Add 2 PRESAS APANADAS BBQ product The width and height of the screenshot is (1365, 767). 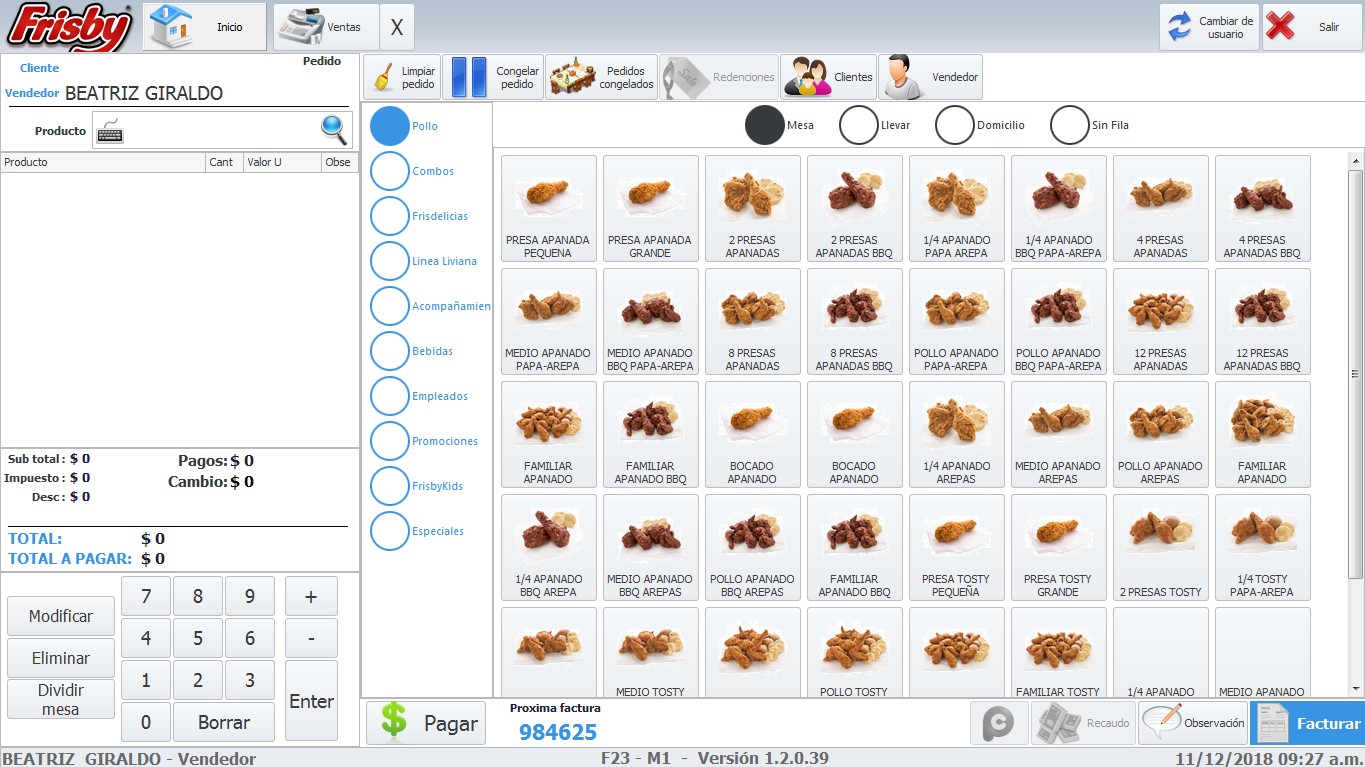click(x=854, y=208)
